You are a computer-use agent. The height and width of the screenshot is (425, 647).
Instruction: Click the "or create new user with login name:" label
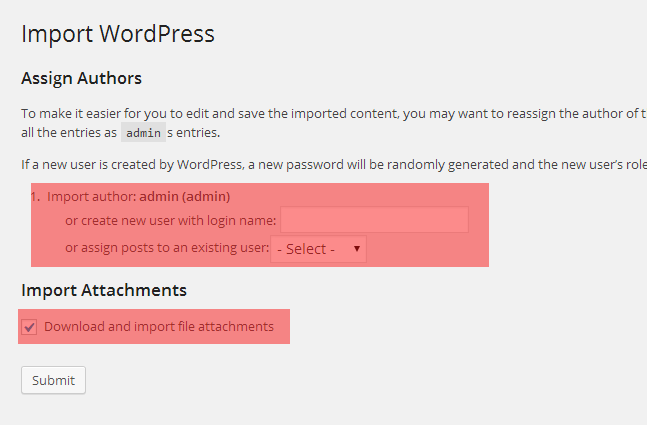170,221
